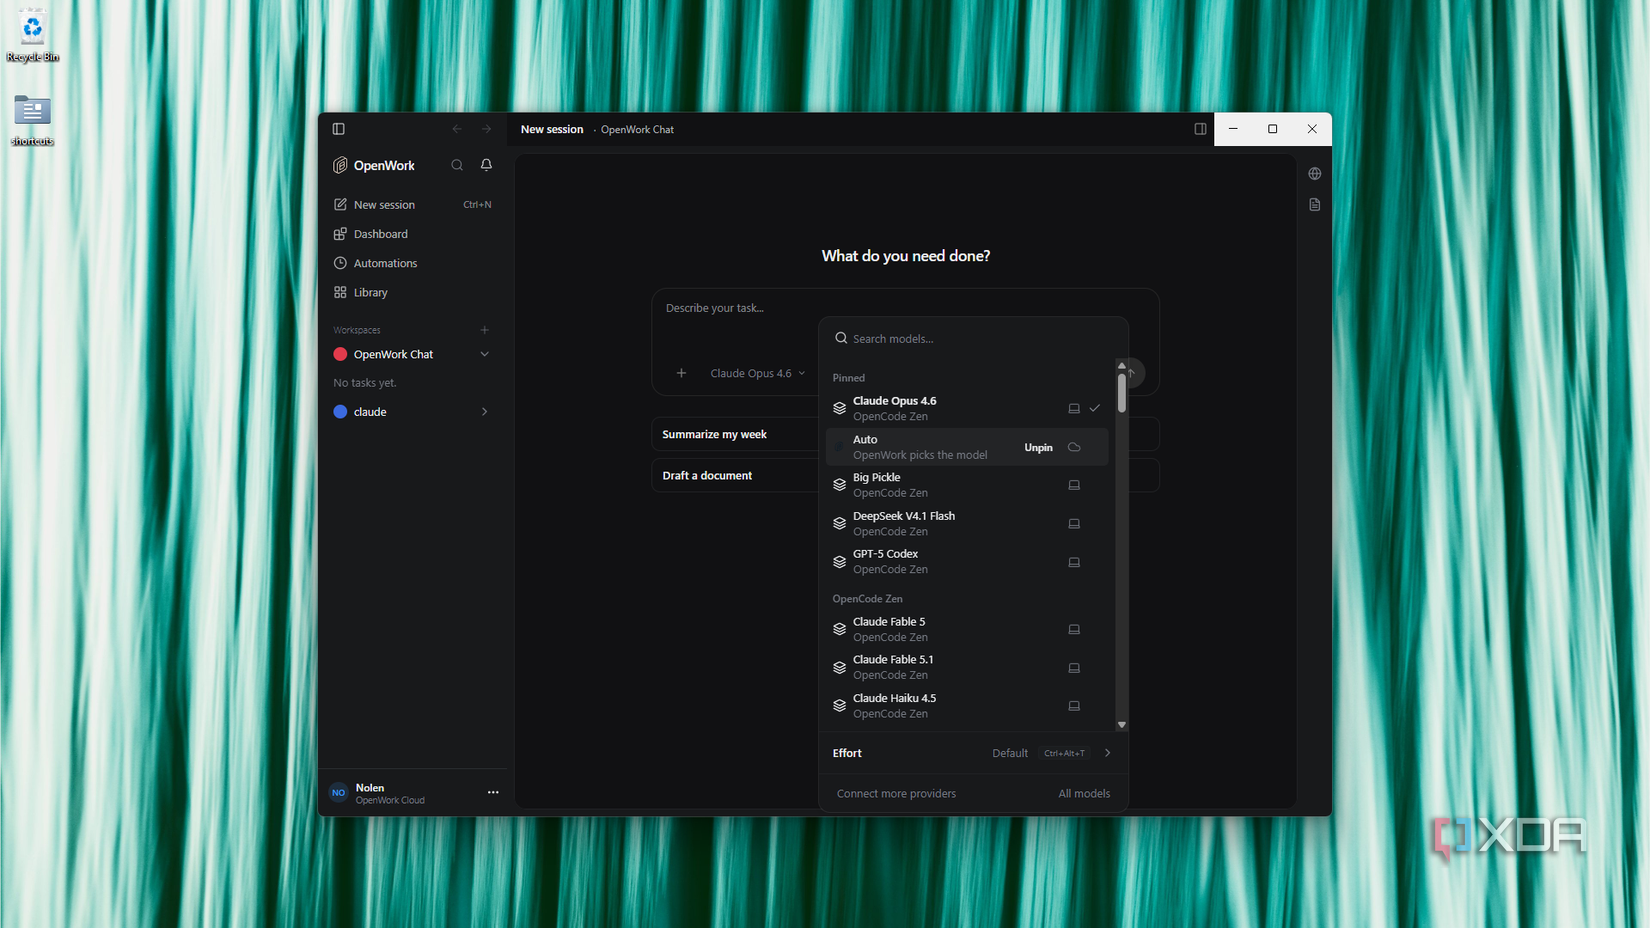Add a new workspace with plus icon

tap(485, 330)
